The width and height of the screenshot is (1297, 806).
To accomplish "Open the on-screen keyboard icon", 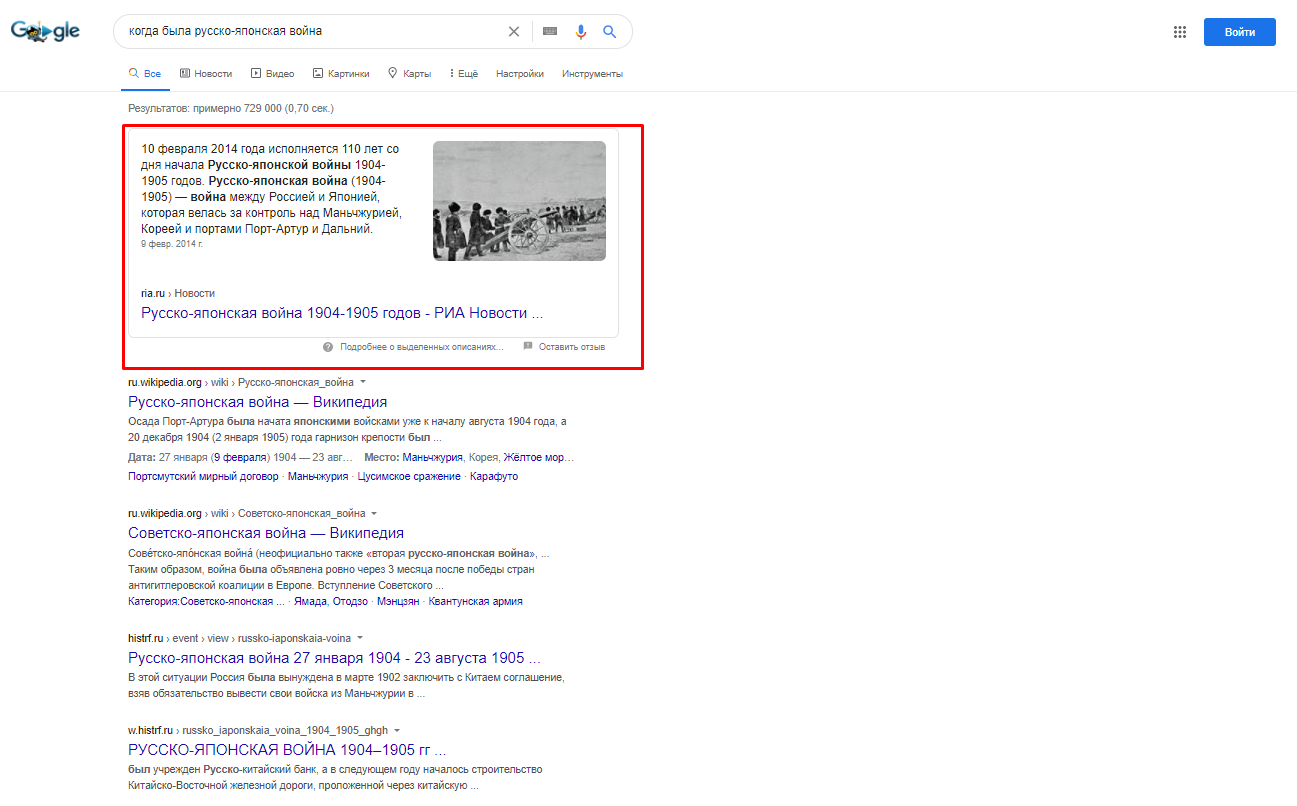I will (x=550, y=32).
